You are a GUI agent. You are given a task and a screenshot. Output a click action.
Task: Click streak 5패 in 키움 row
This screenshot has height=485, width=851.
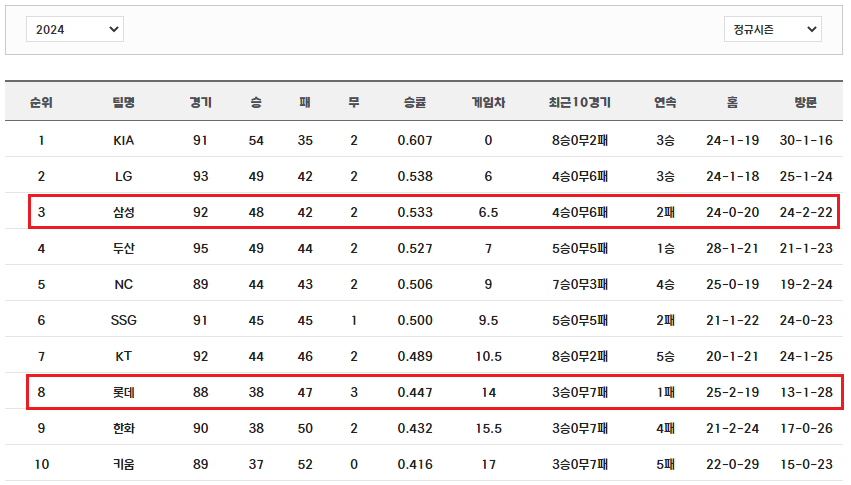pyautogui.click(x=665, y=464)
